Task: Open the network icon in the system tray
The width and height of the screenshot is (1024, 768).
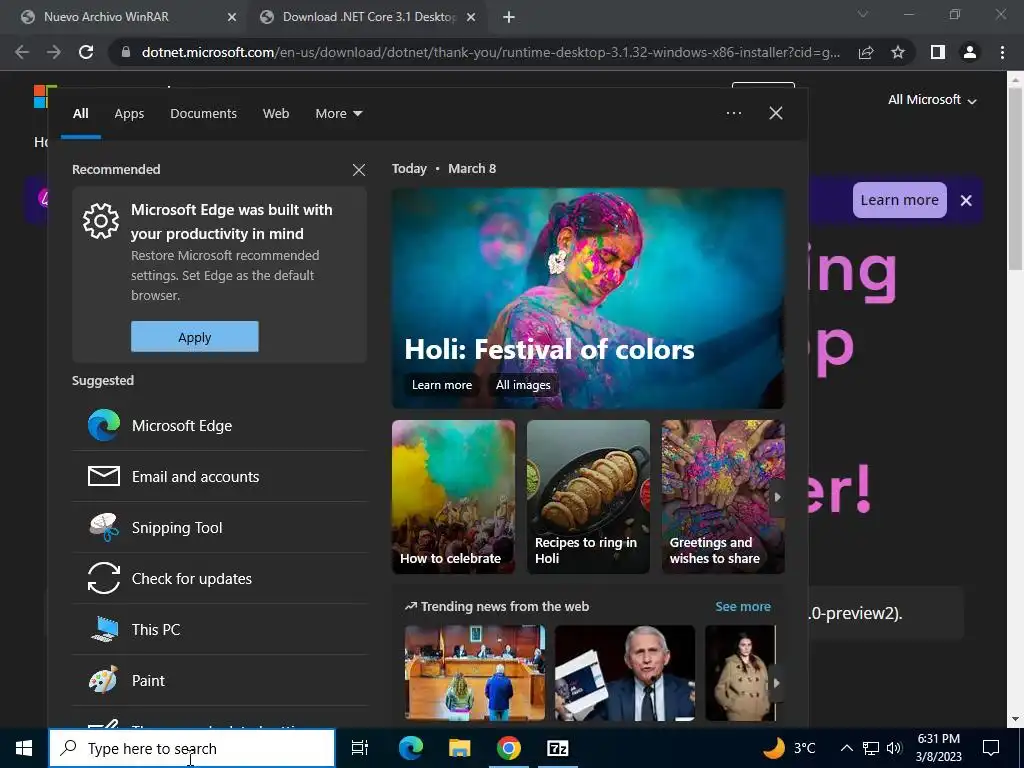Action: click(871, 748)
